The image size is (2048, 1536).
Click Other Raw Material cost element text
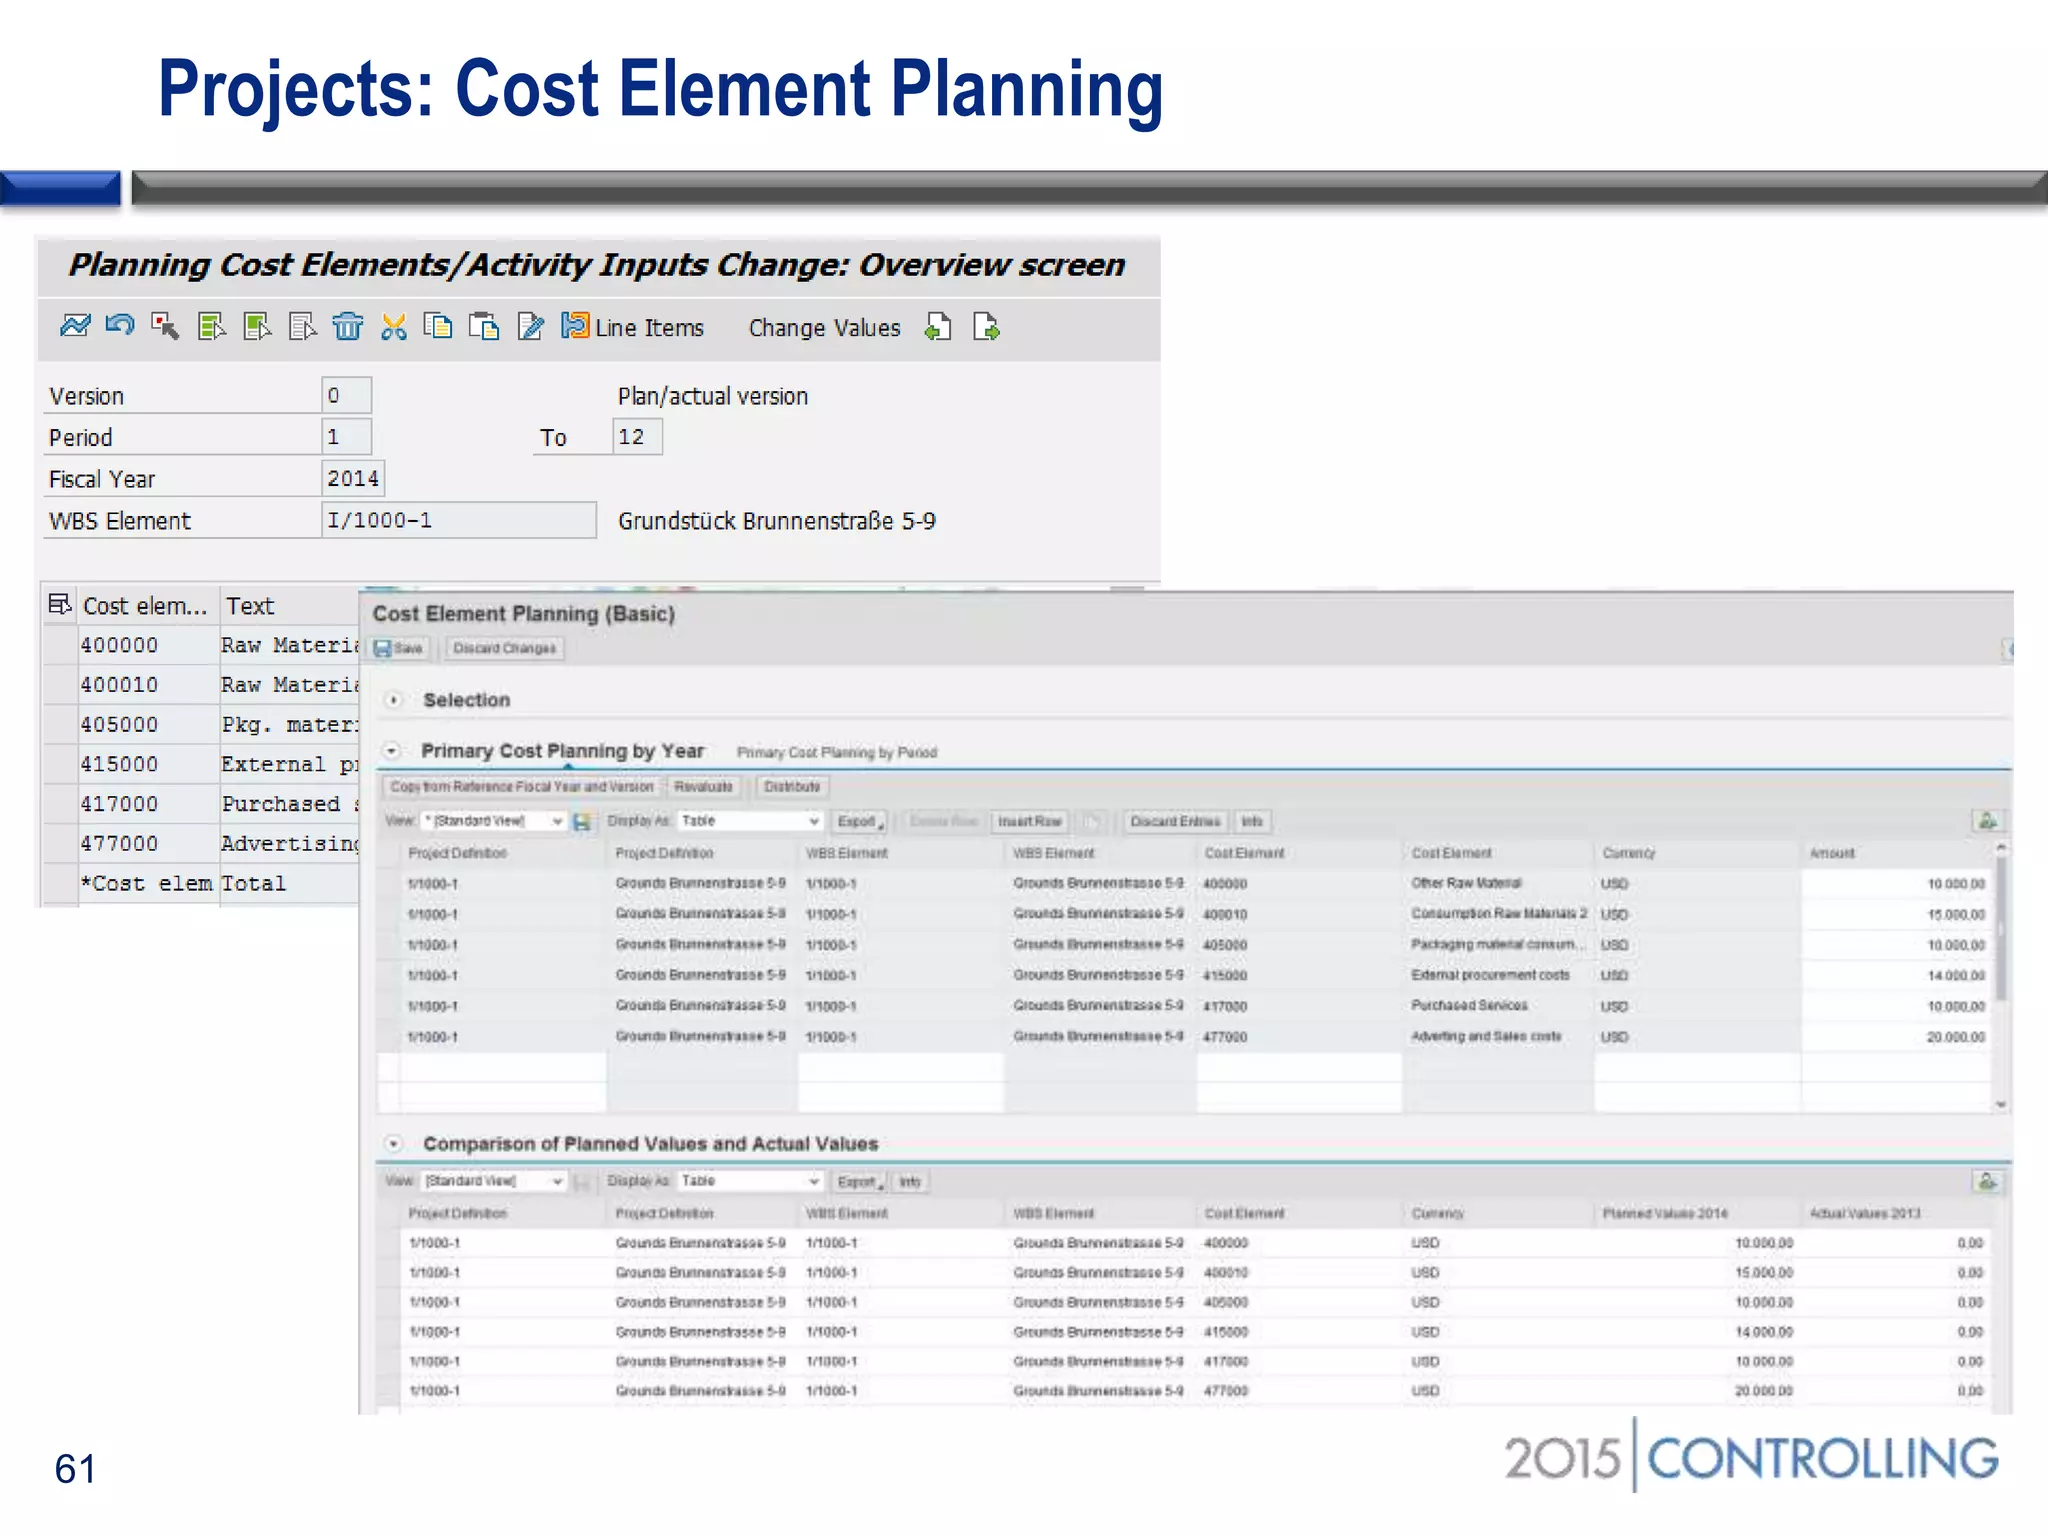[1466, 883]
